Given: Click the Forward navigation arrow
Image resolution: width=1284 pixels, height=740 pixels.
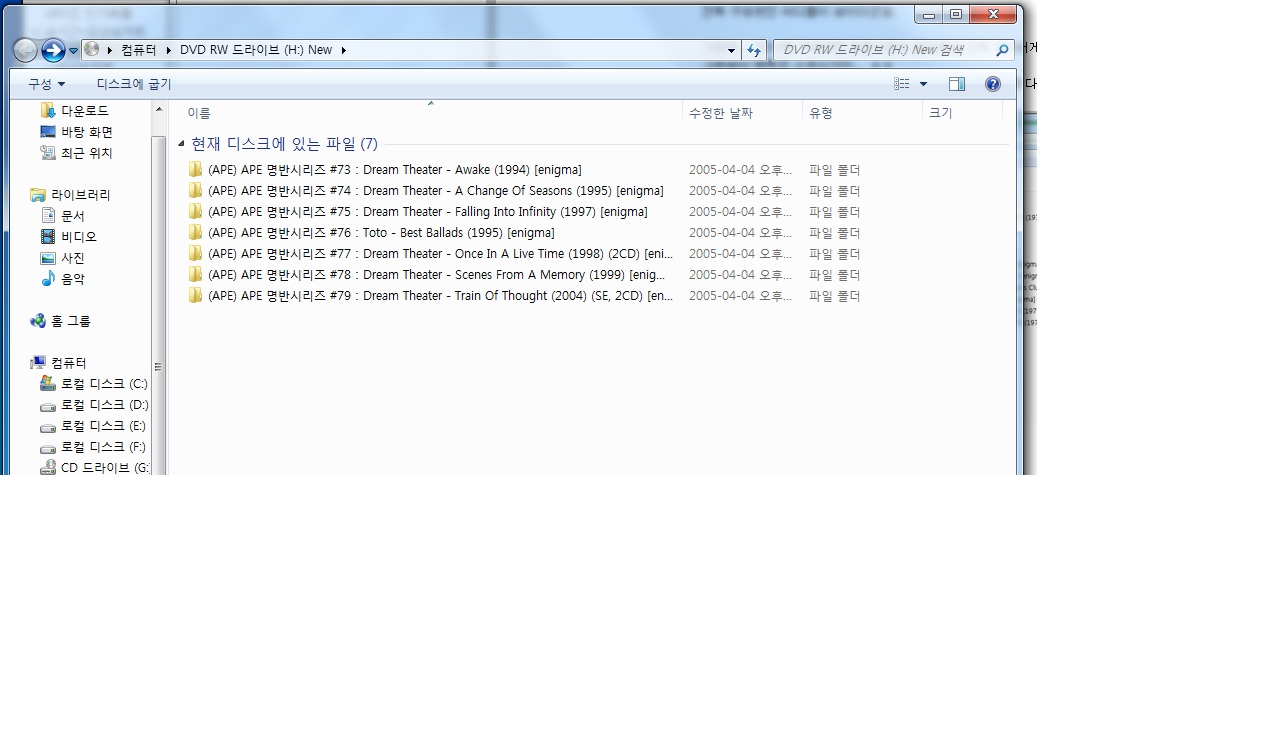Looking at the screenshot, I should click(x=53, y=50).
